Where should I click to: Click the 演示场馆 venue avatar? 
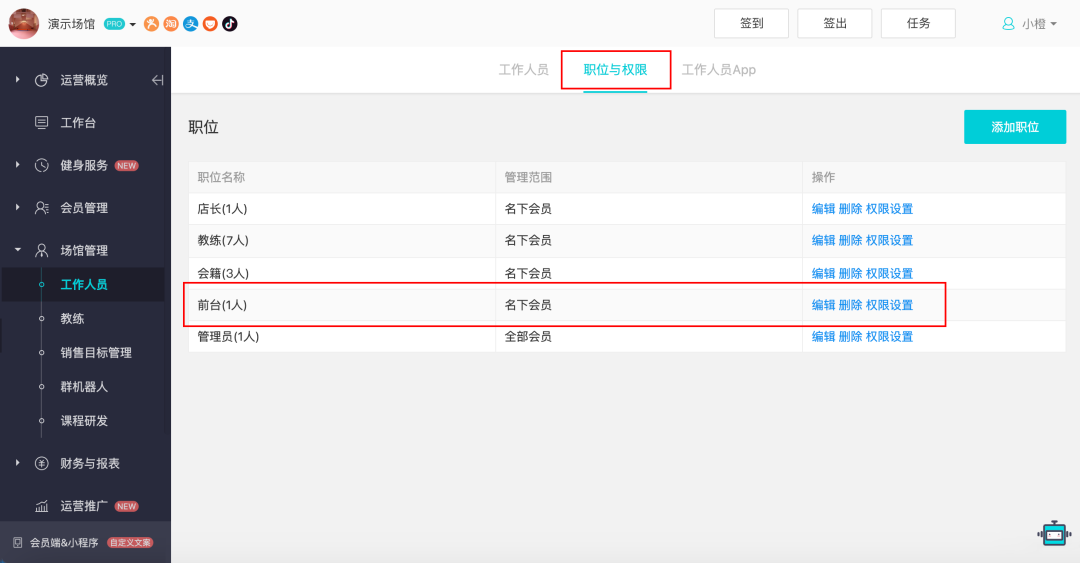(24, 24)
